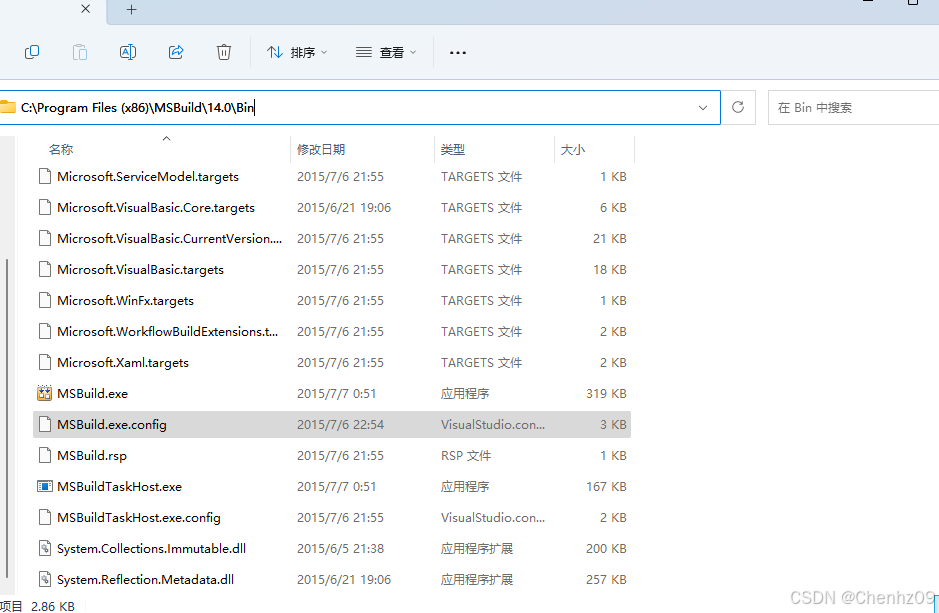Click the Refresh button beside address bar

[x=738, y=107]
